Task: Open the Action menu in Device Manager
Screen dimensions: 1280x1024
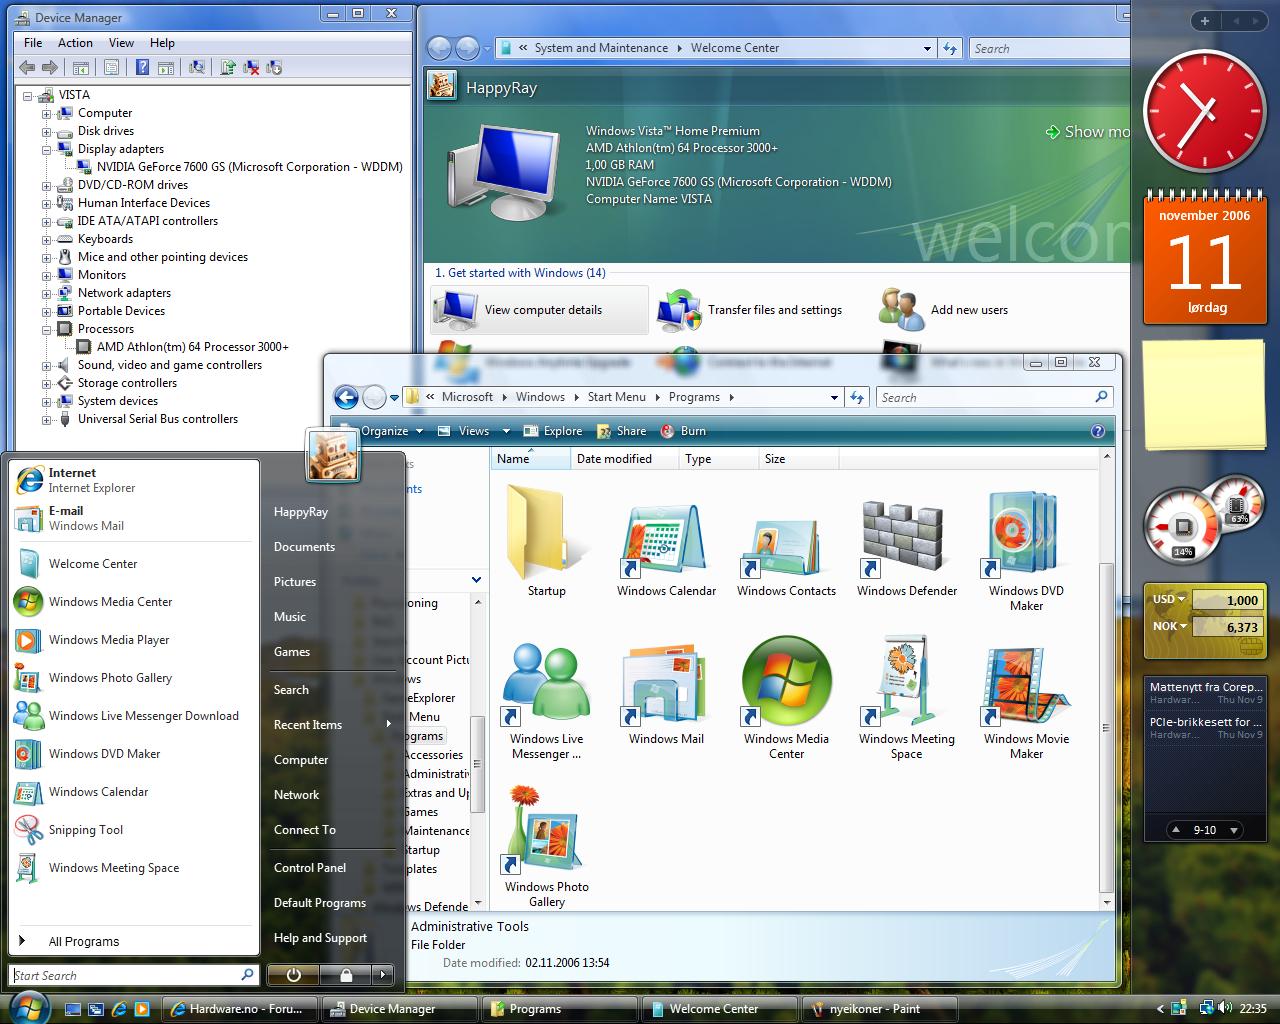Action: [x=75, y=43]
